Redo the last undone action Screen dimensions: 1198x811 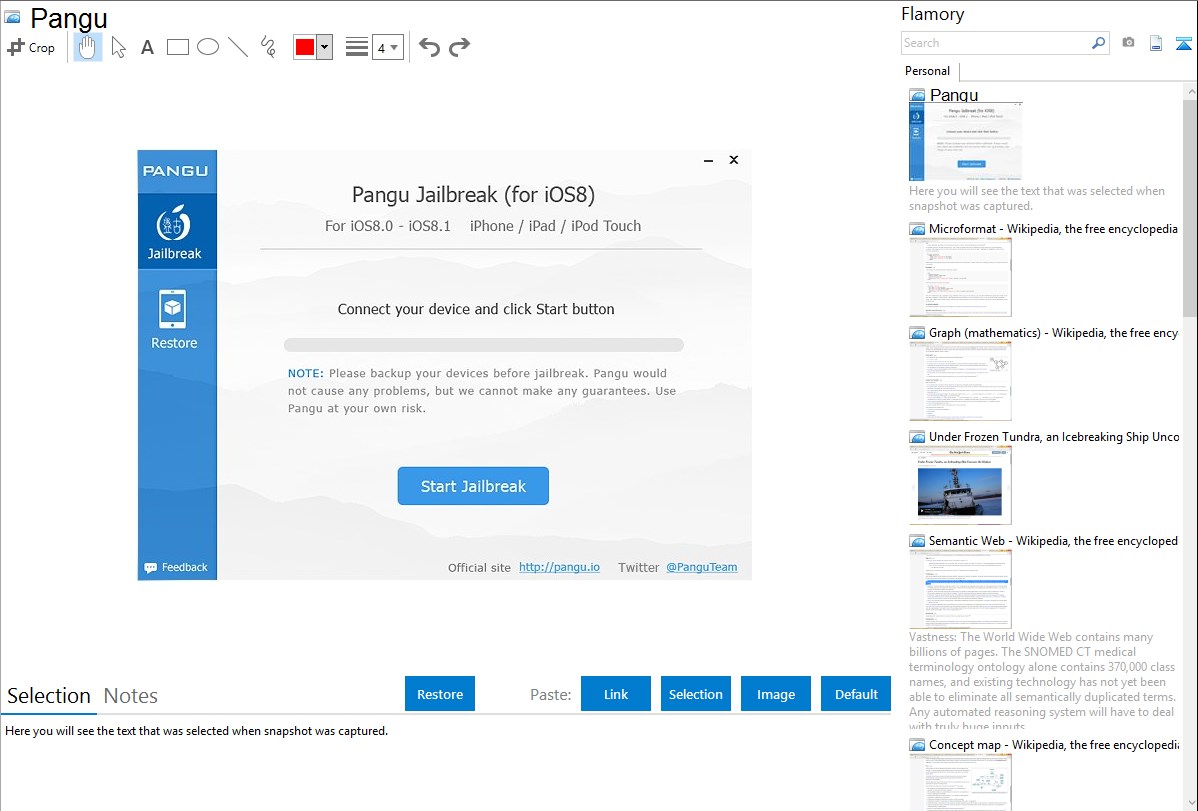pyautogui.click(x=459, y=47)
